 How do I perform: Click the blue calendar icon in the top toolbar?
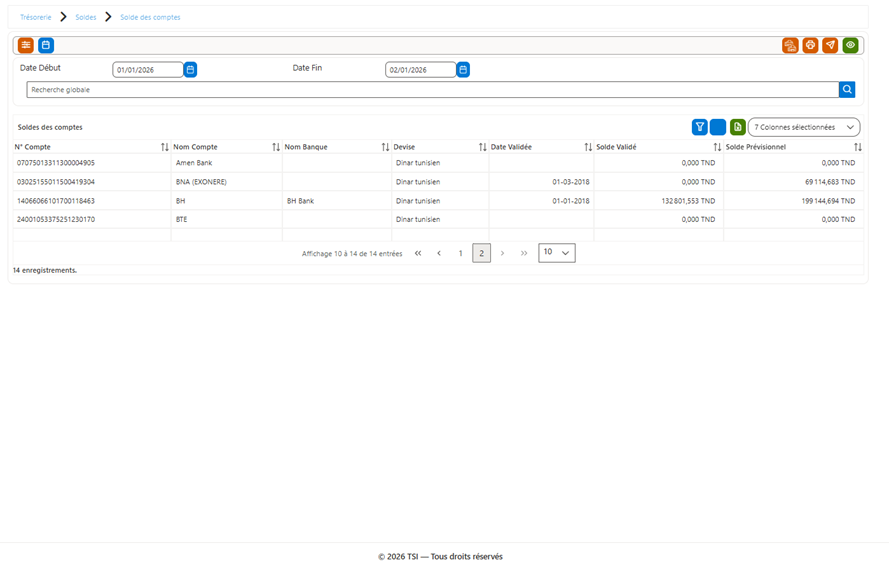pos(46,45)
